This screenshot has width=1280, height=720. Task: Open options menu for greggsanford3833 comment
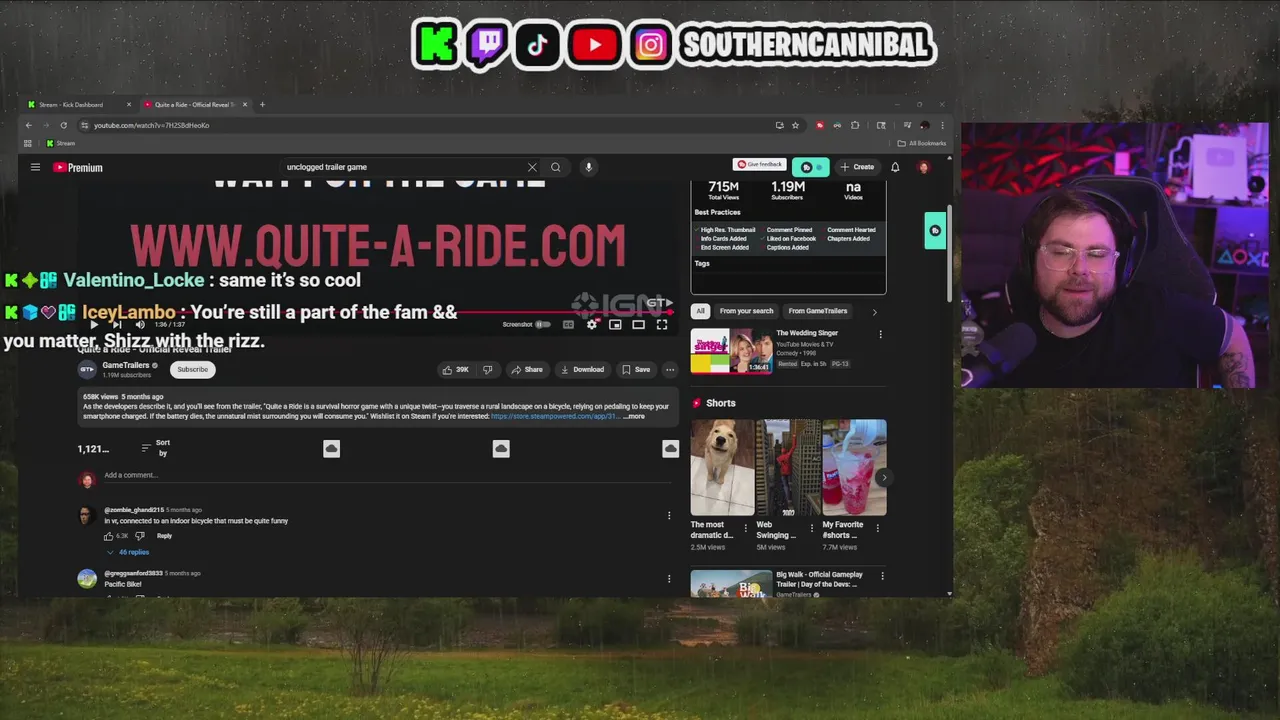pos(669,578)
